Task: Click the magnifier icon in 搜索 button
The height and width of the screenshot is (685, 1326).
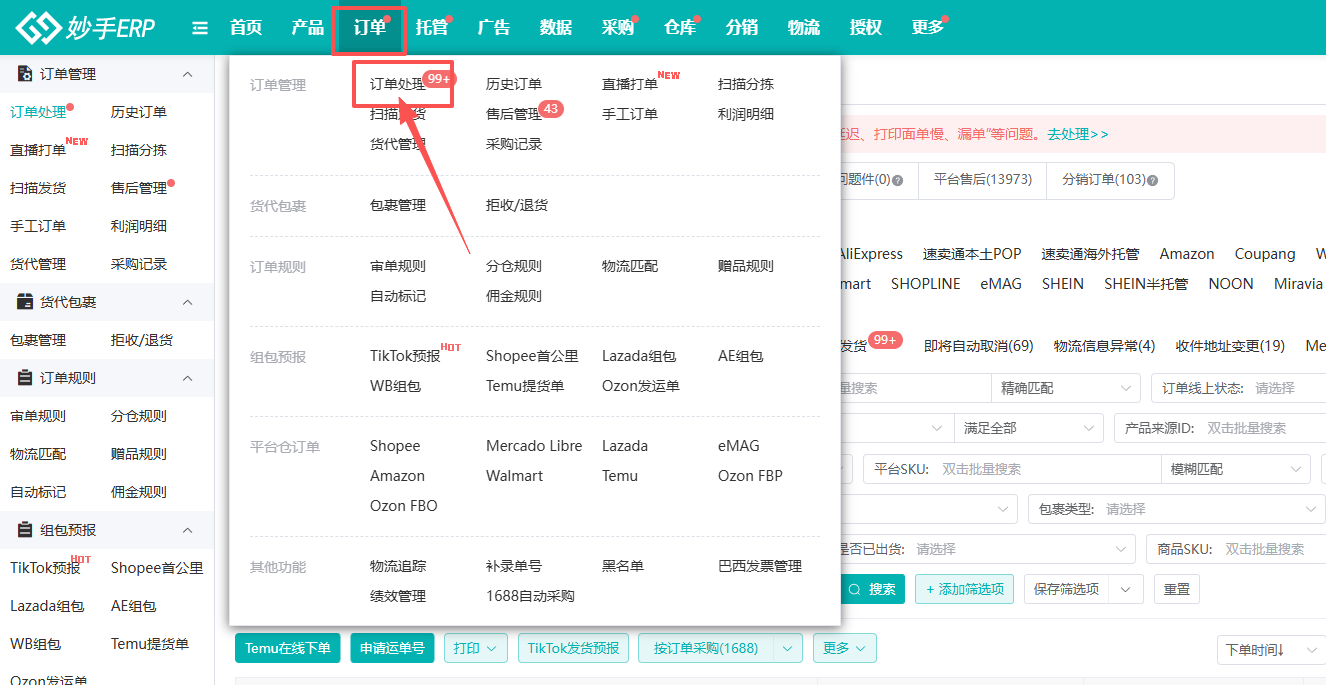Action: pos(854,589)
